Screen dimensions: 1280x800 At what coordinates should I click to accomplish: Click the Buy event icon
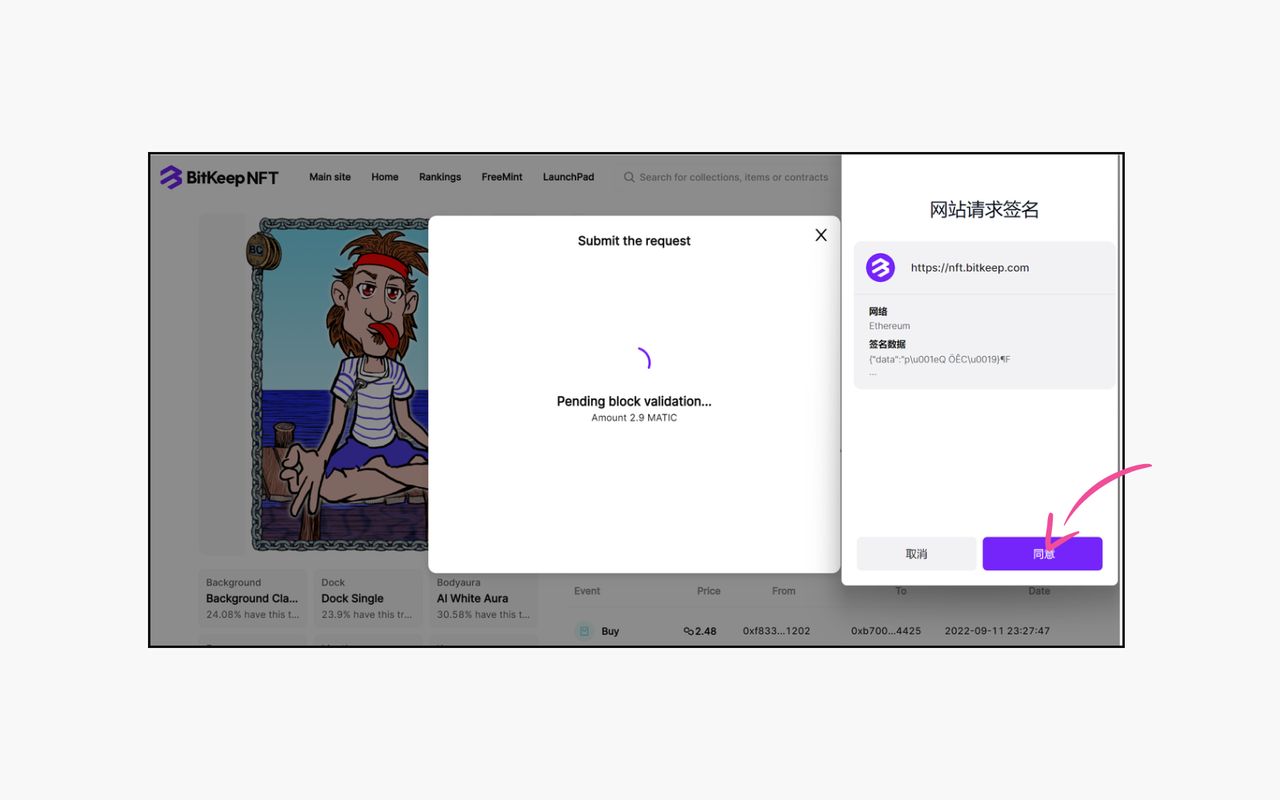pyautogui.click(x=584, y=631)
